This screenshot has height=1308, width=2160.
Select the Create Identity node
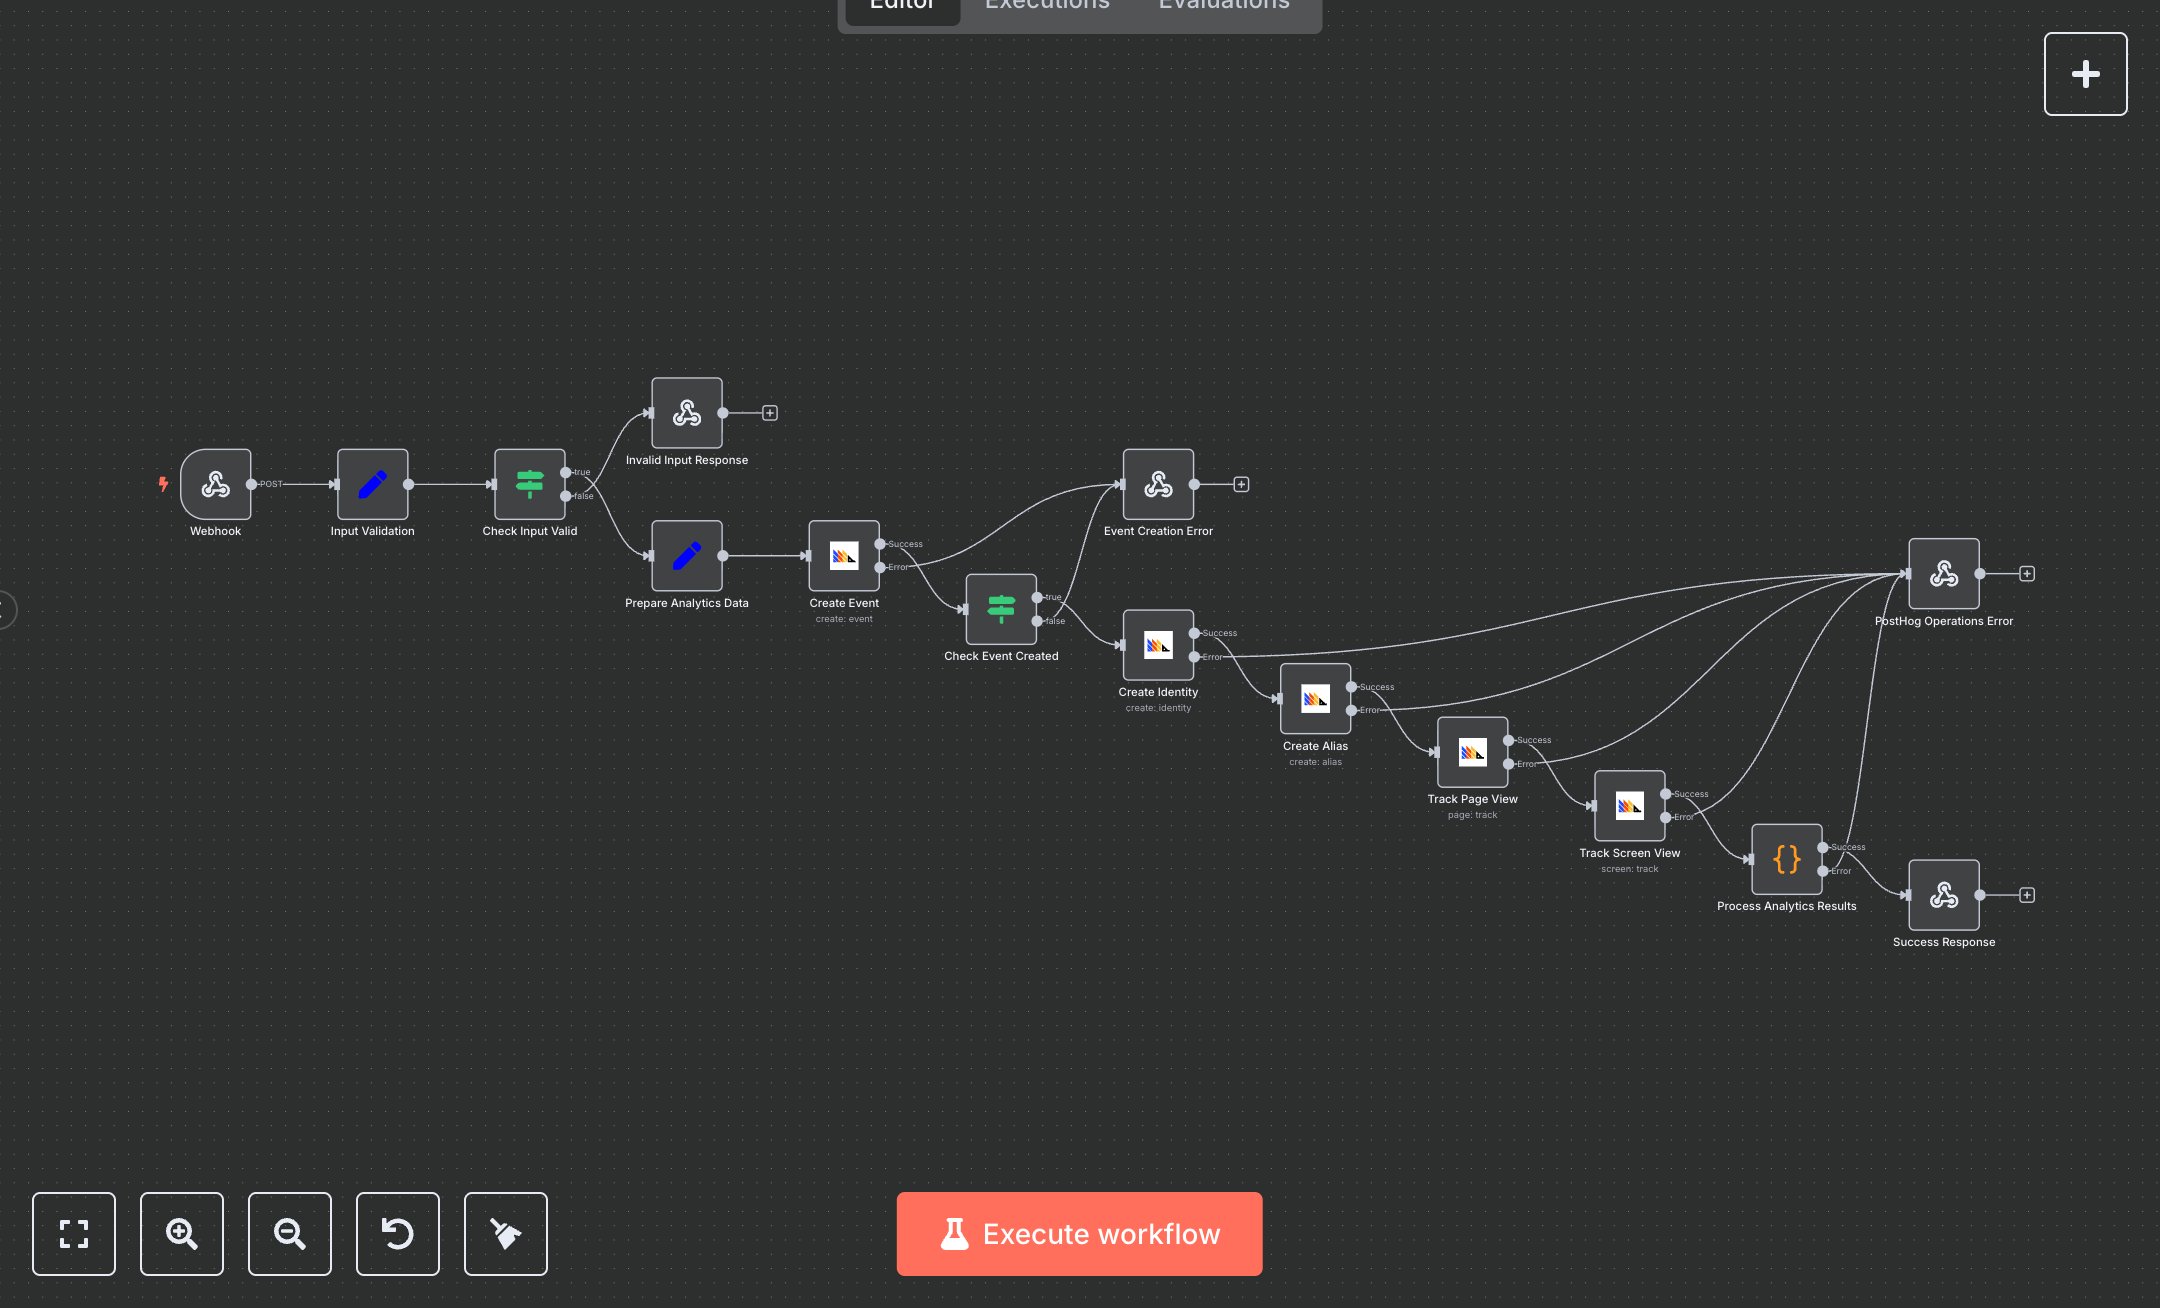point(1158,645)
